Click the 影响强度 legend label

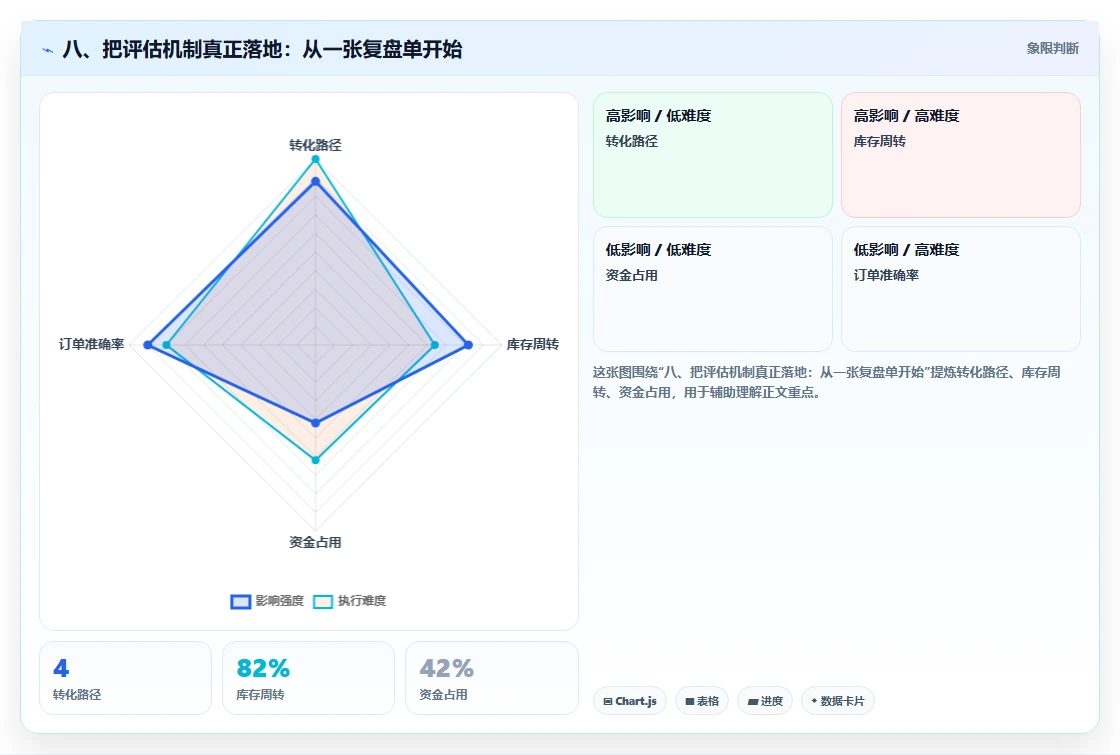(279, 601)
